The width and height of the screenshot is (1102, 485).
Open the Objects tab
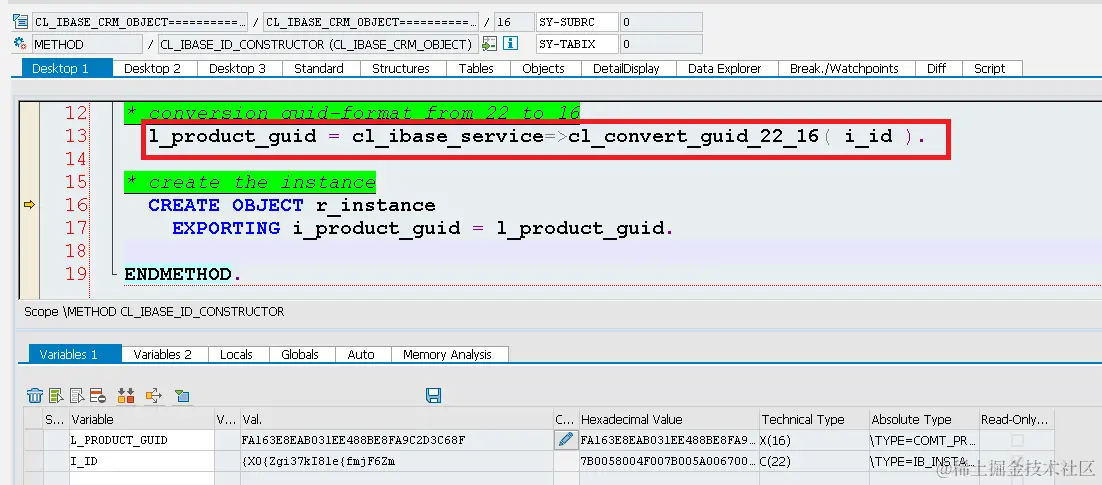[543, 68]
